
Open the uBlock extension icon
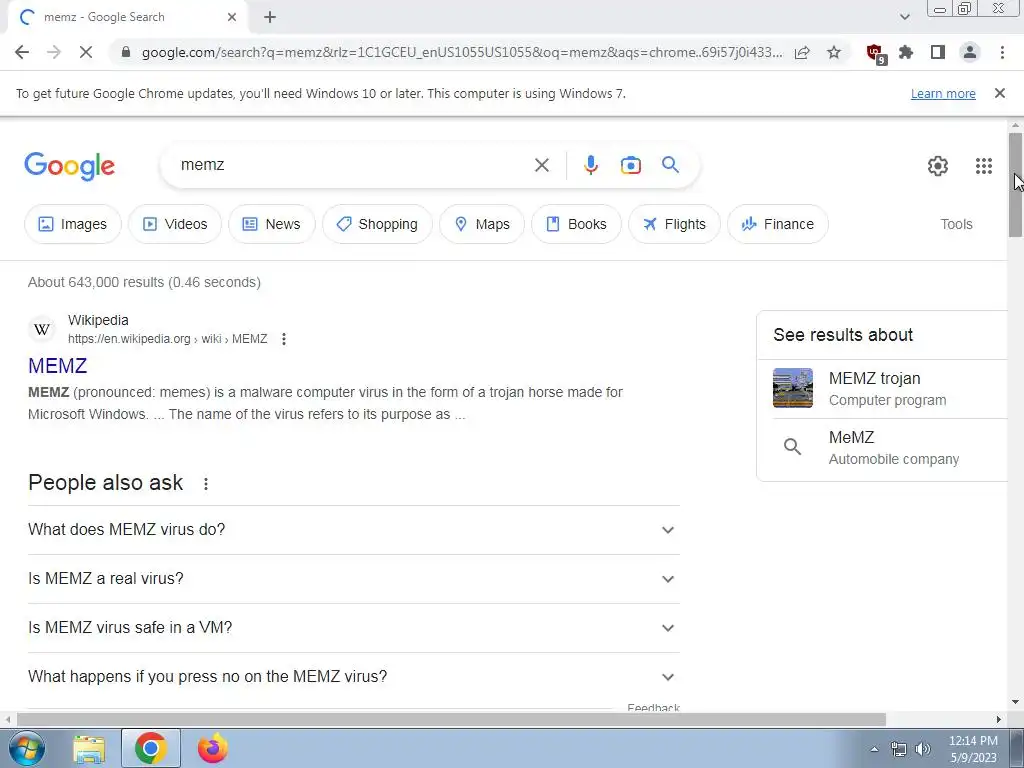tap(875, 54)
